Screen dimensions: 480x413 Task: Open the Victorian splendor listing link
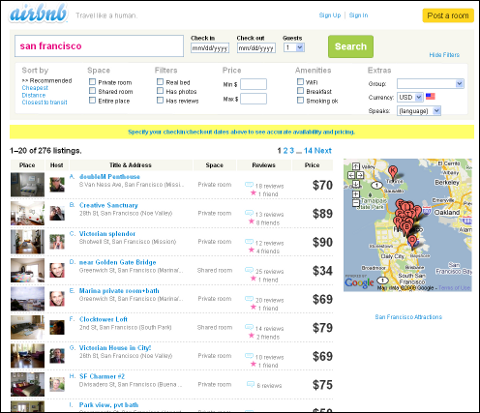107,234
